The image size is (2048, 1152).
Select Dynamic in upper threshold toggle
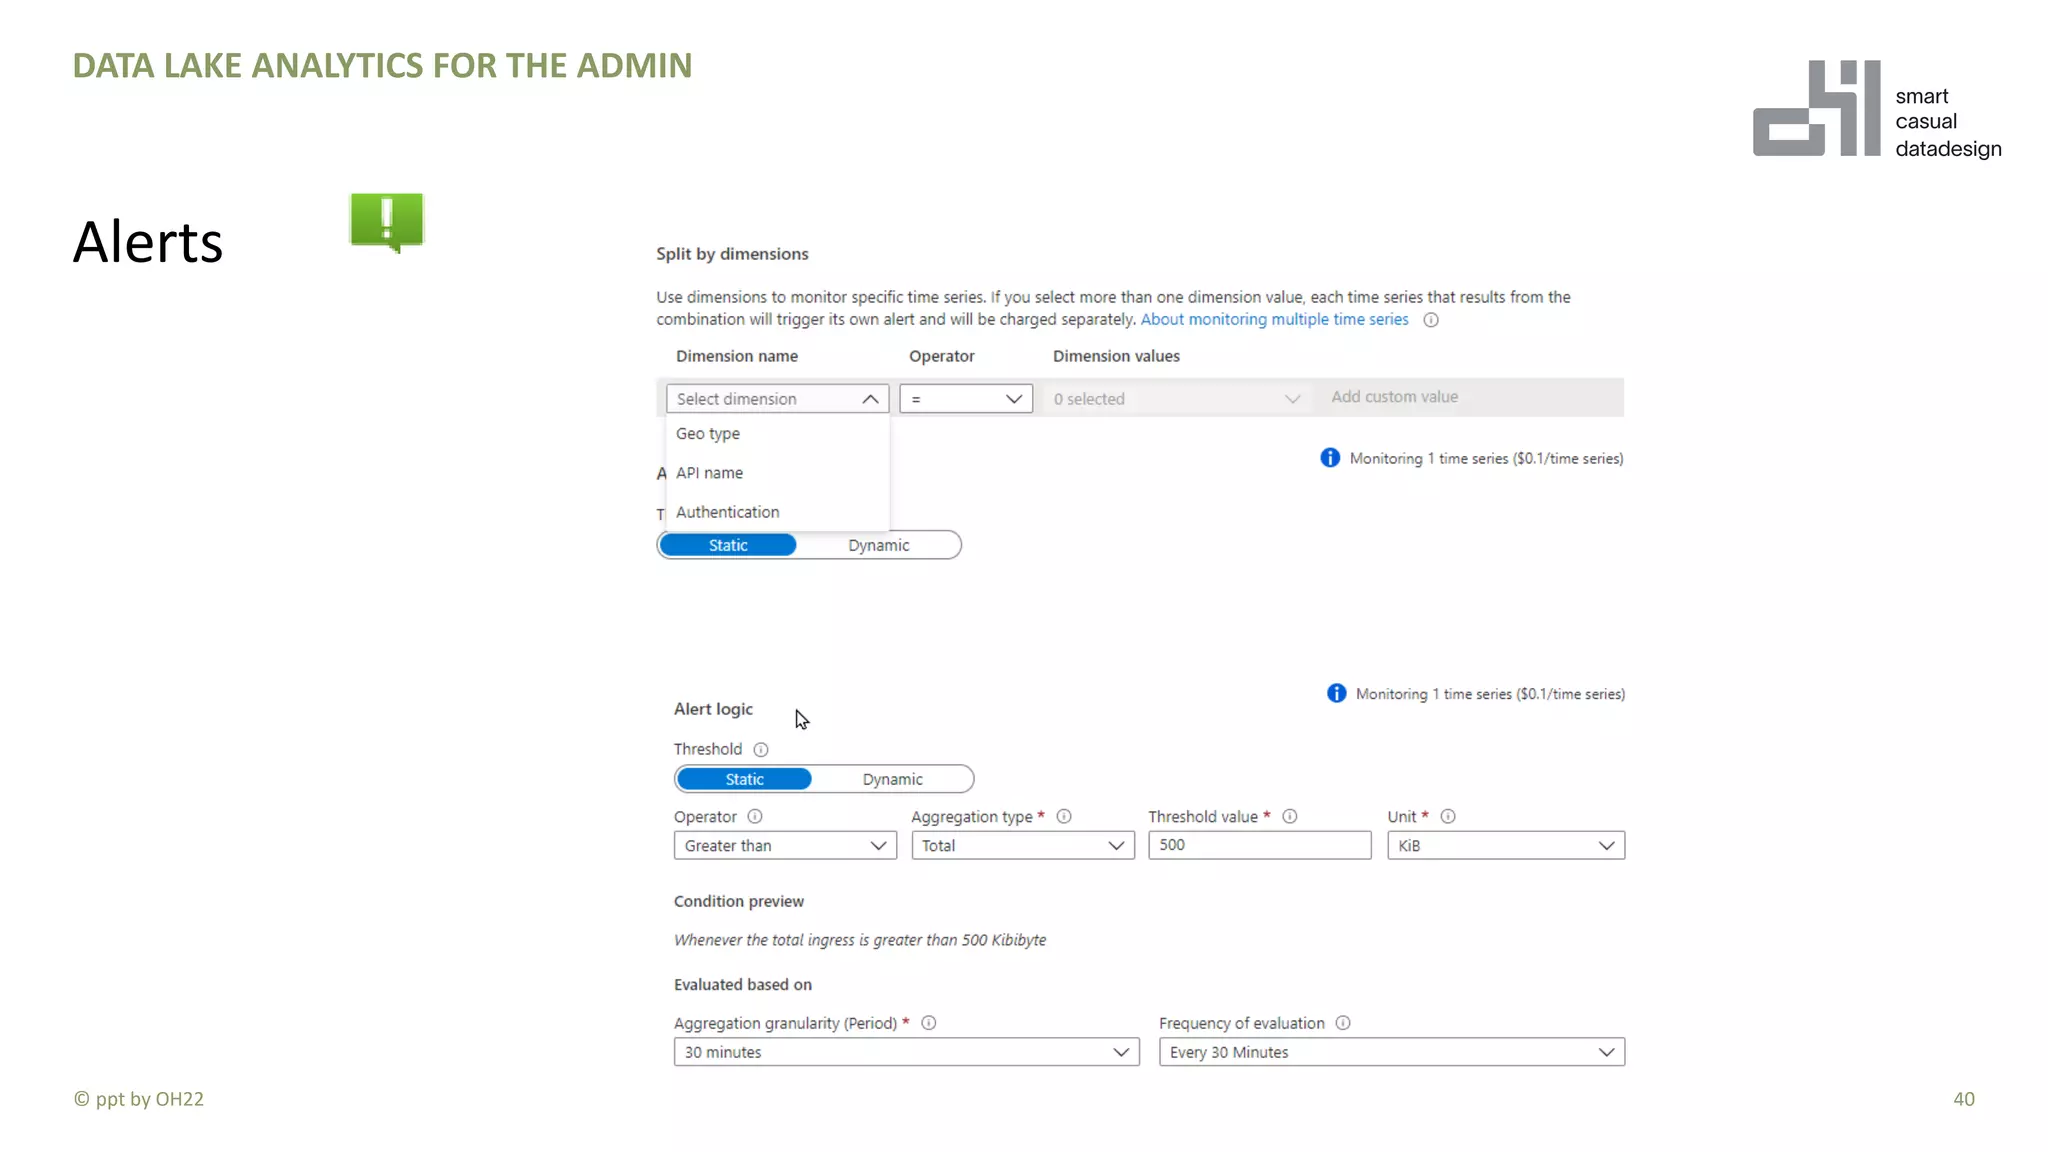click(x=879, y=545)
